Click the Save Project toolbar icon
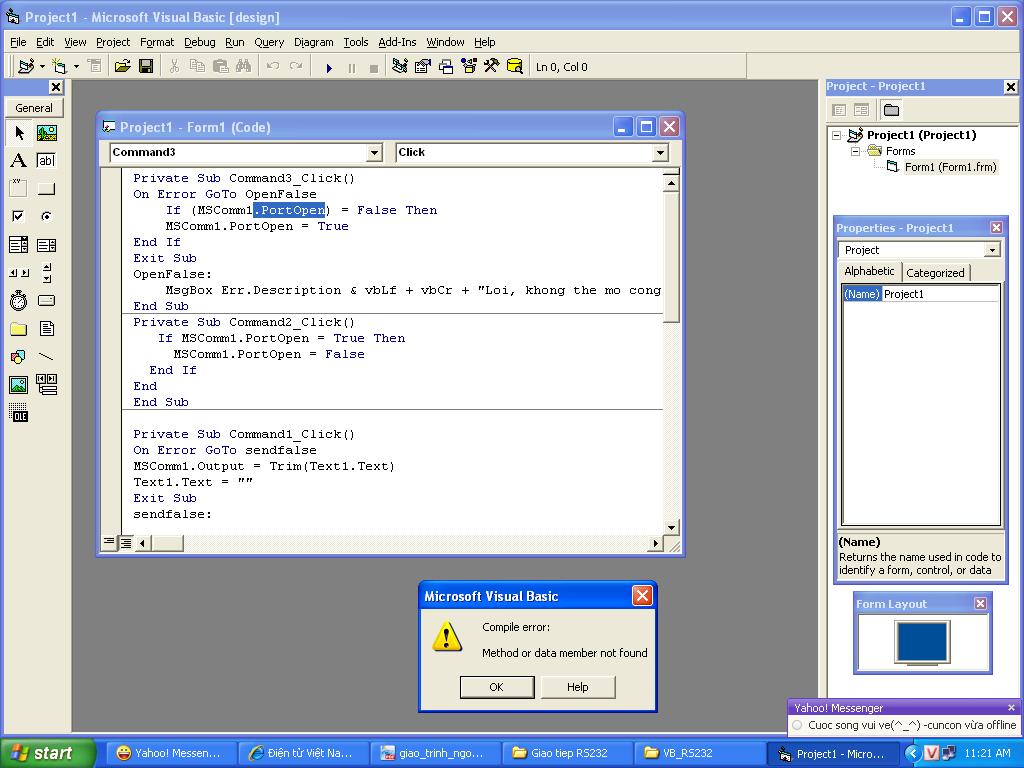1024x768 pixels. [146, 67]
